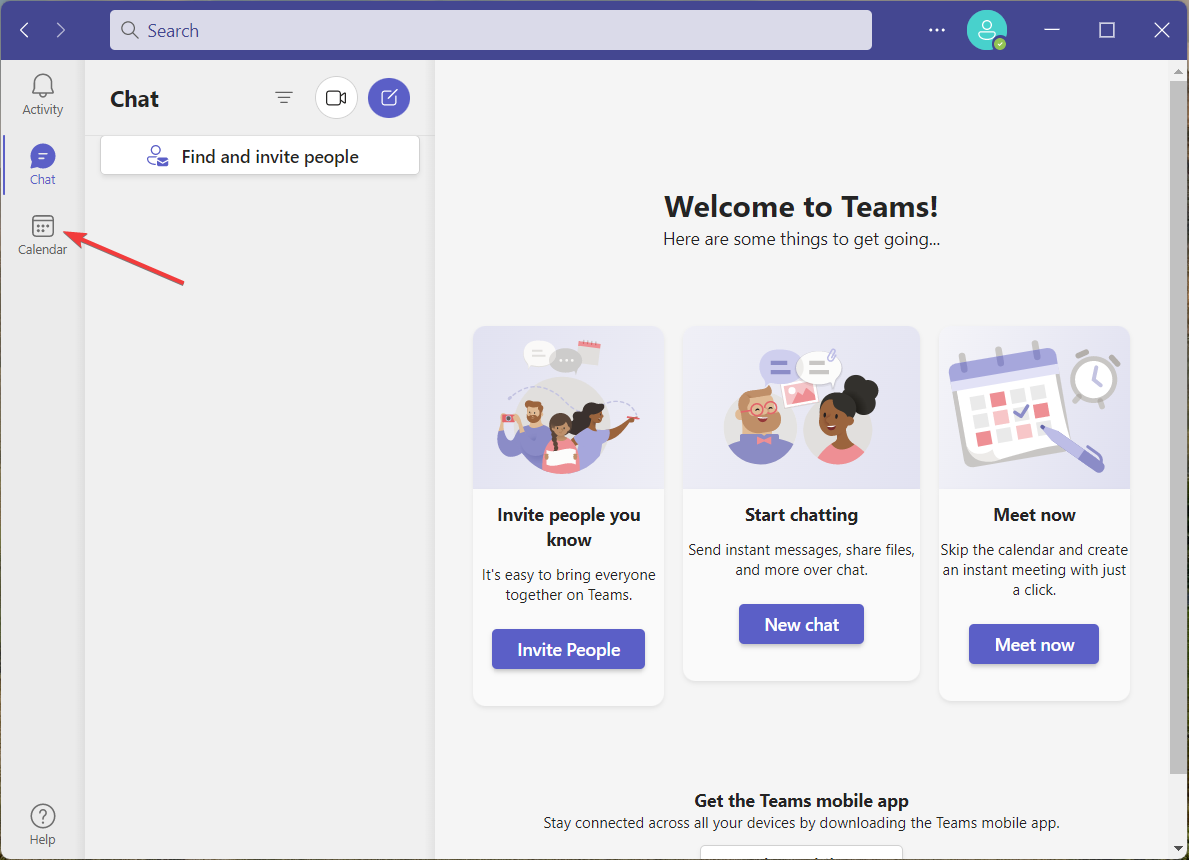Viewport: 1189px width, 860px height.
Task: Open the profile avatar menu
Action: [987, 30]
